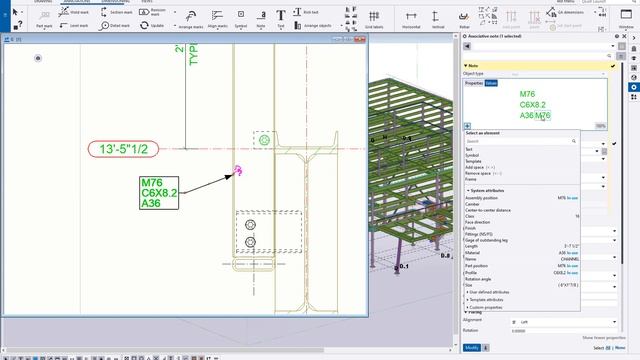Switch to the highlighted Values tab
The height and width of the screenshot is (360, 640).
tap(491, 83)
